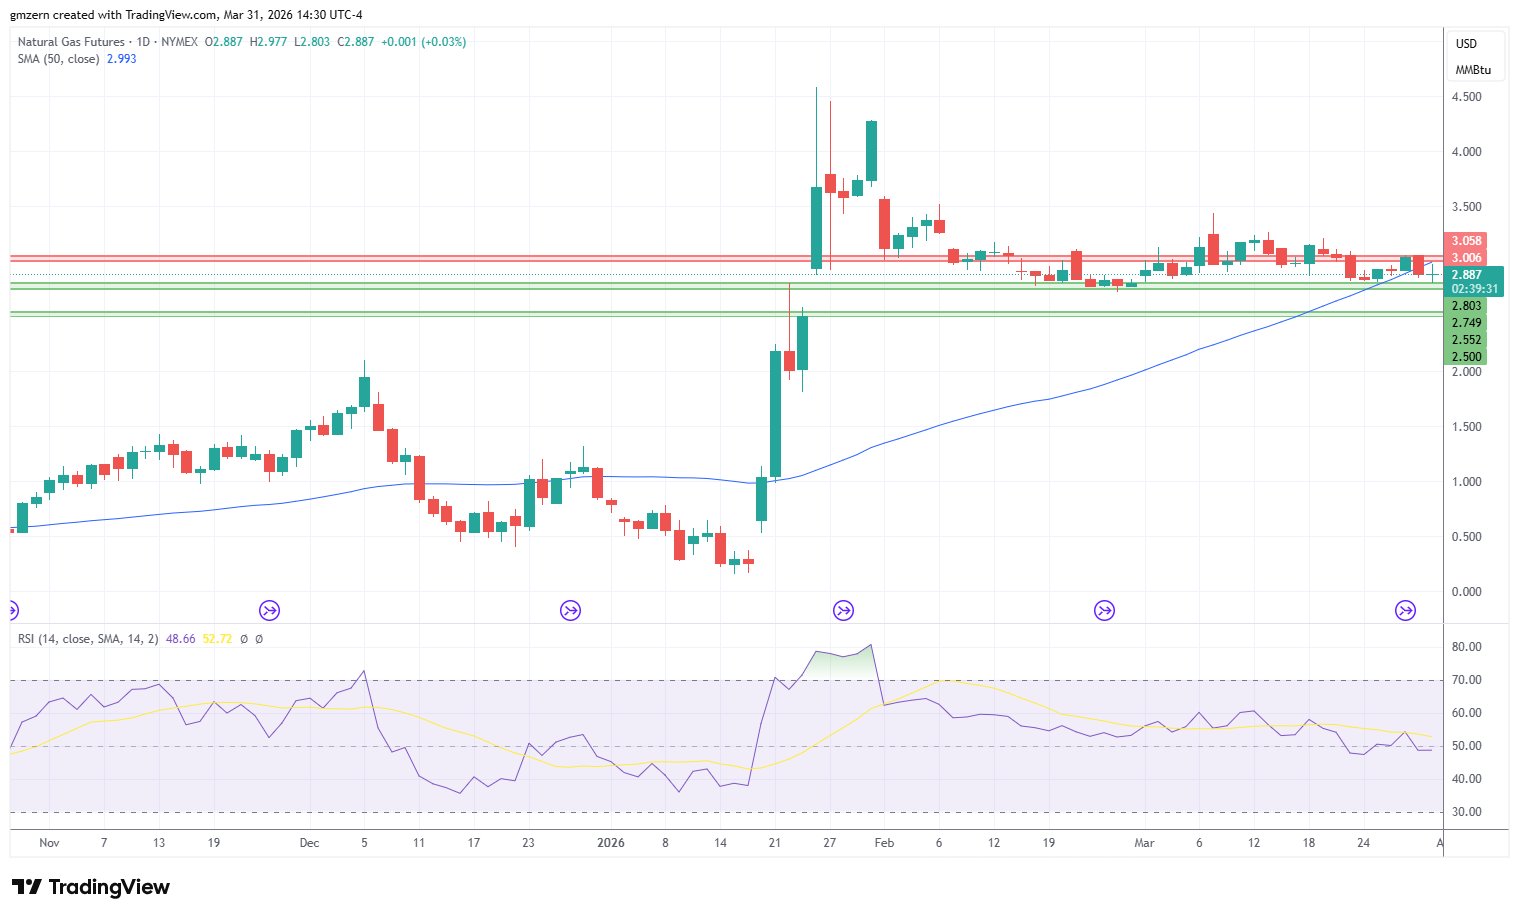Click the RSI value 48.66
1519x917 pixels.
coord(180,639)
